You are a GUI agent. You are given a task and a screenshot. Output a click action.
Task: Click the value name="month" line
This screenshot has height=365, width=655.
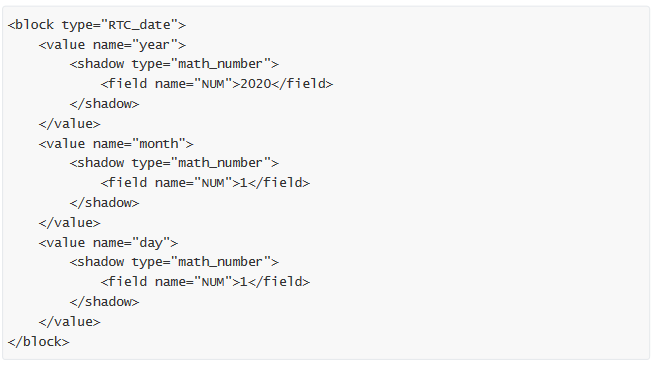pos(116,144)
